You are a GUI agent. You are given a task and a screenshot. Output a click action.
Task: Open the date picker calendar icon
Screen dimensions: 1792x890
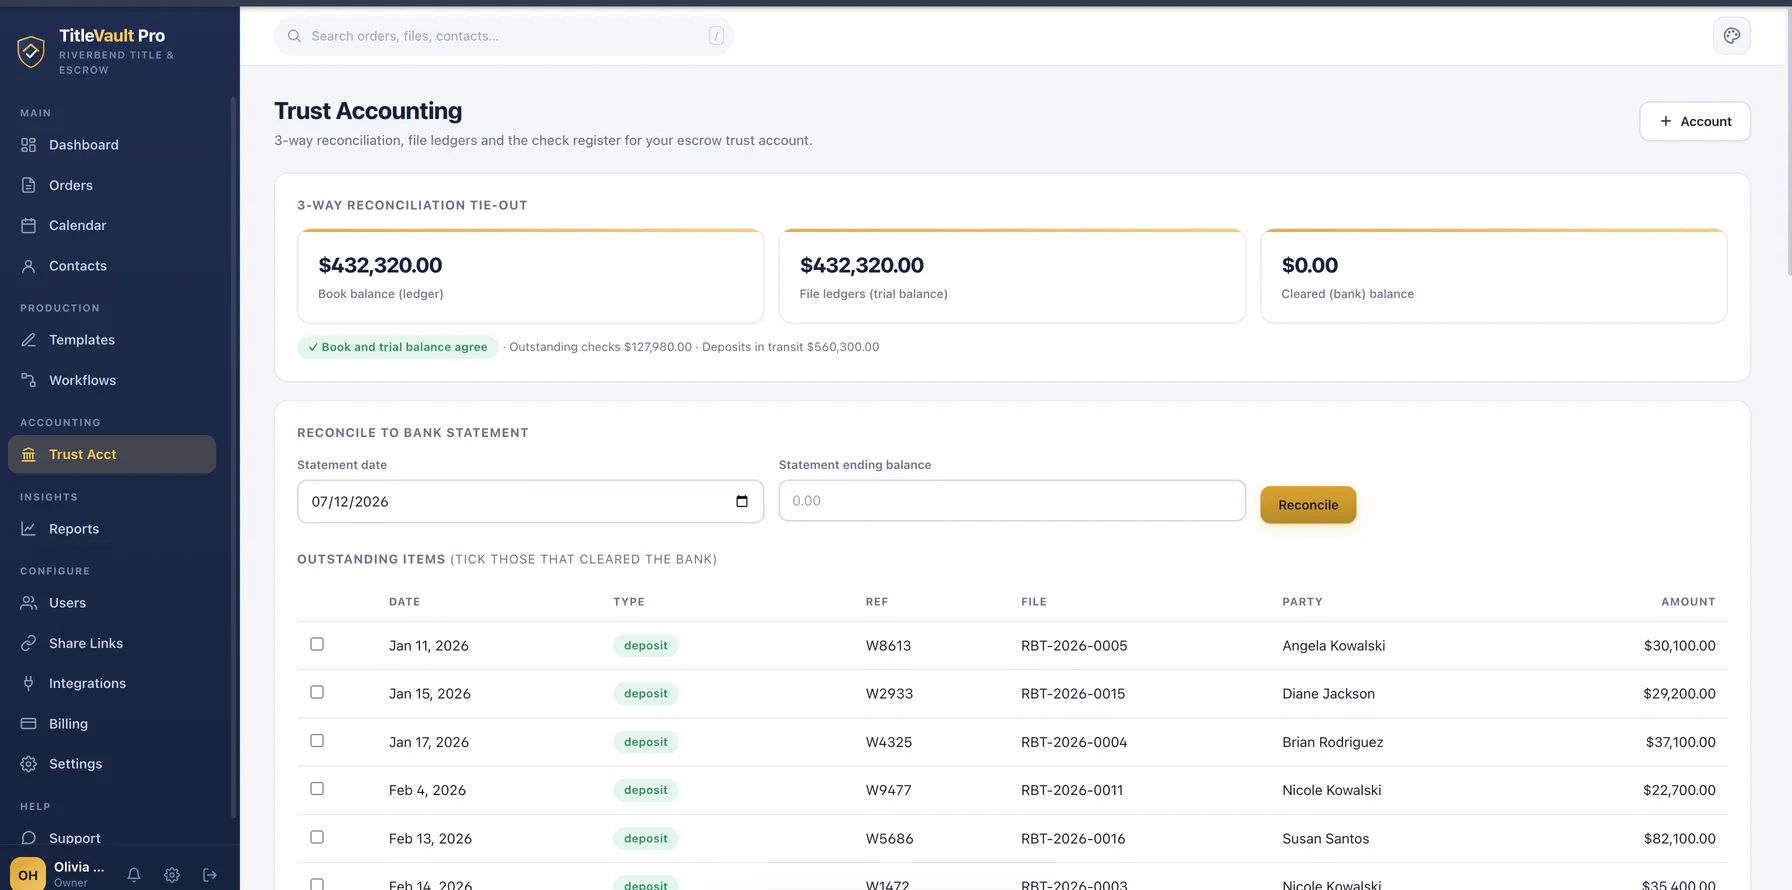pos(742,501)
